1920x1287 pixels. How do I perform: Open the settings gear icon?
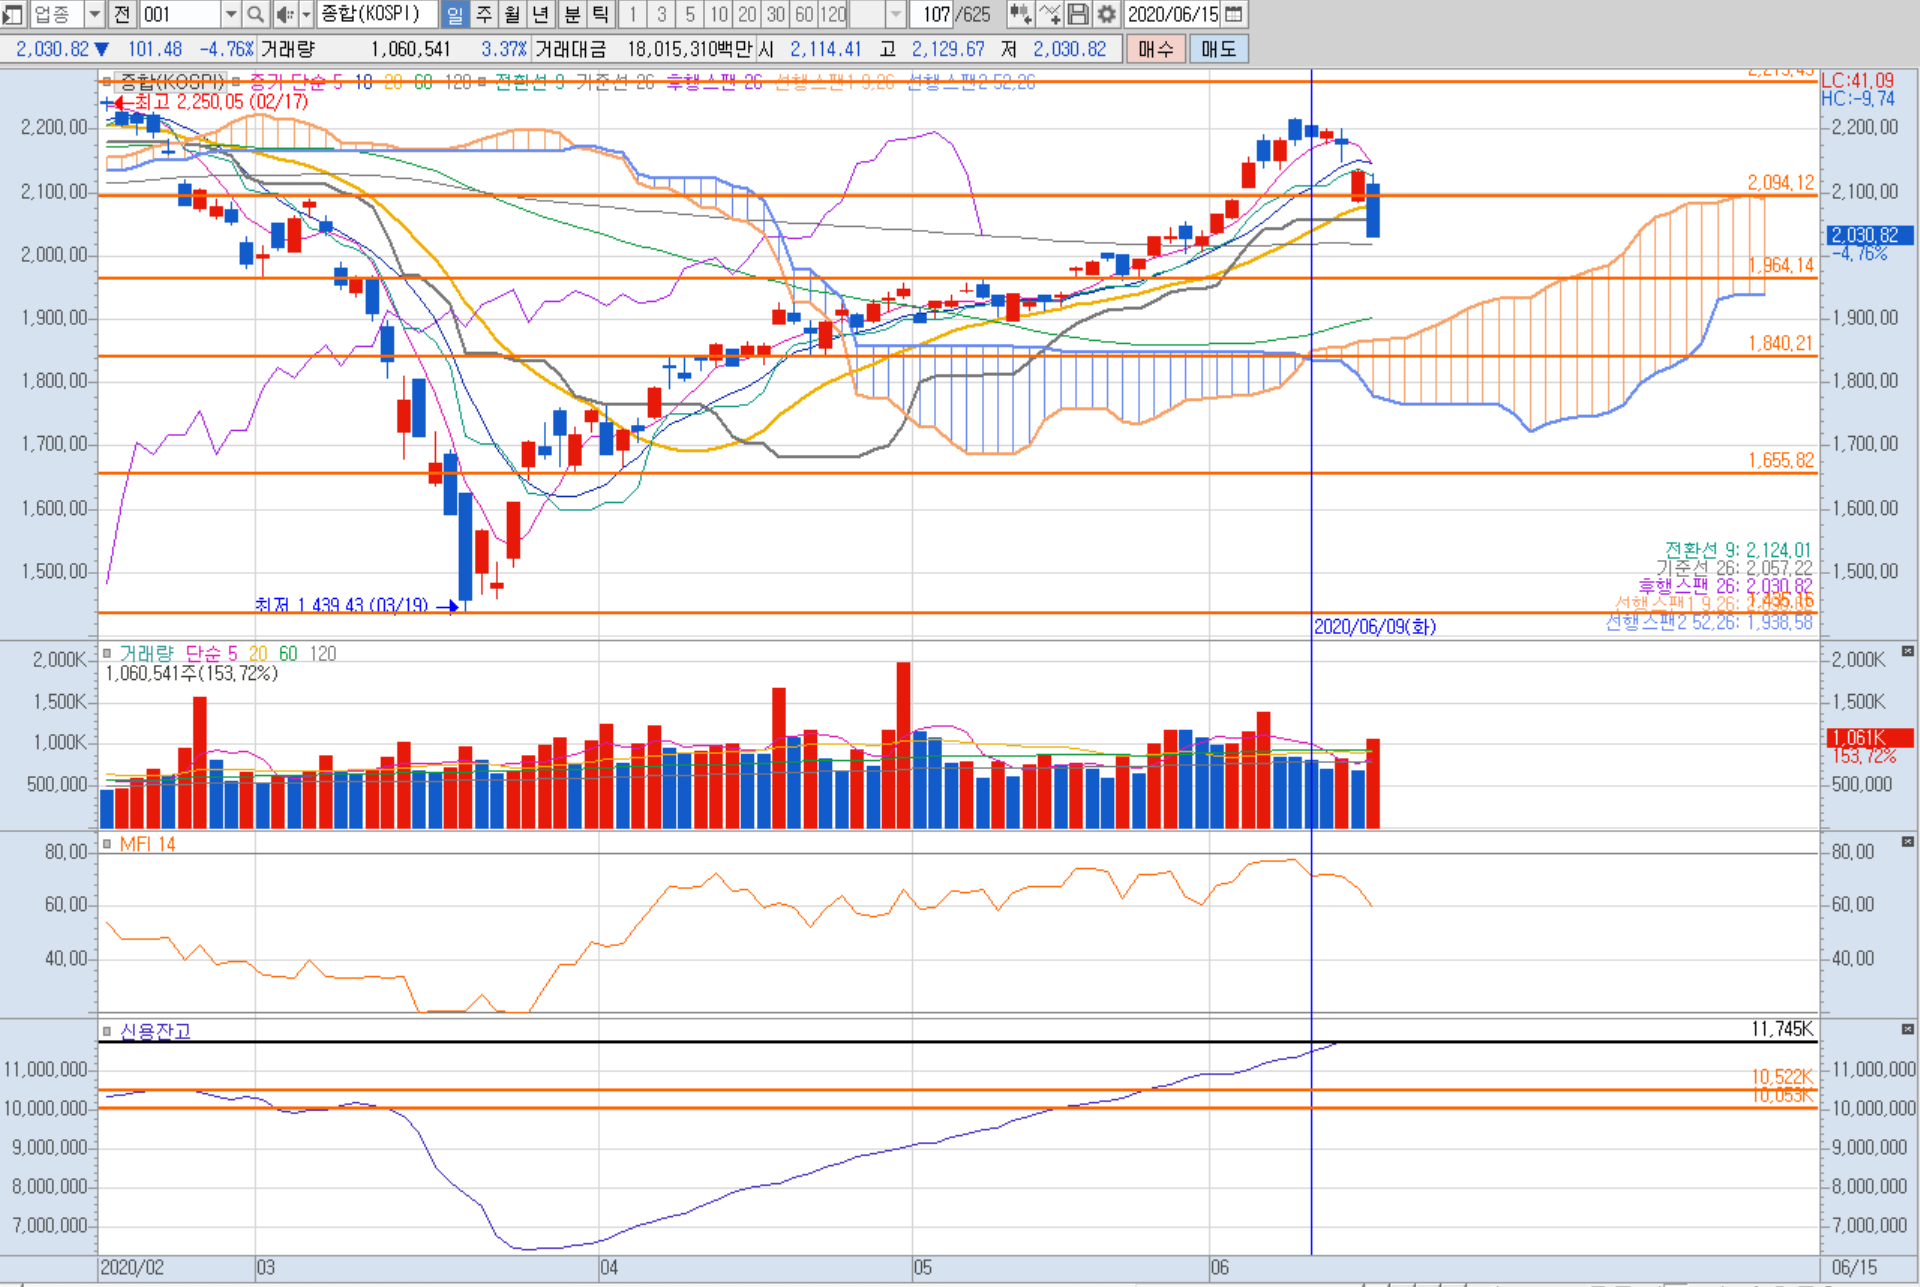(1106, 14)
